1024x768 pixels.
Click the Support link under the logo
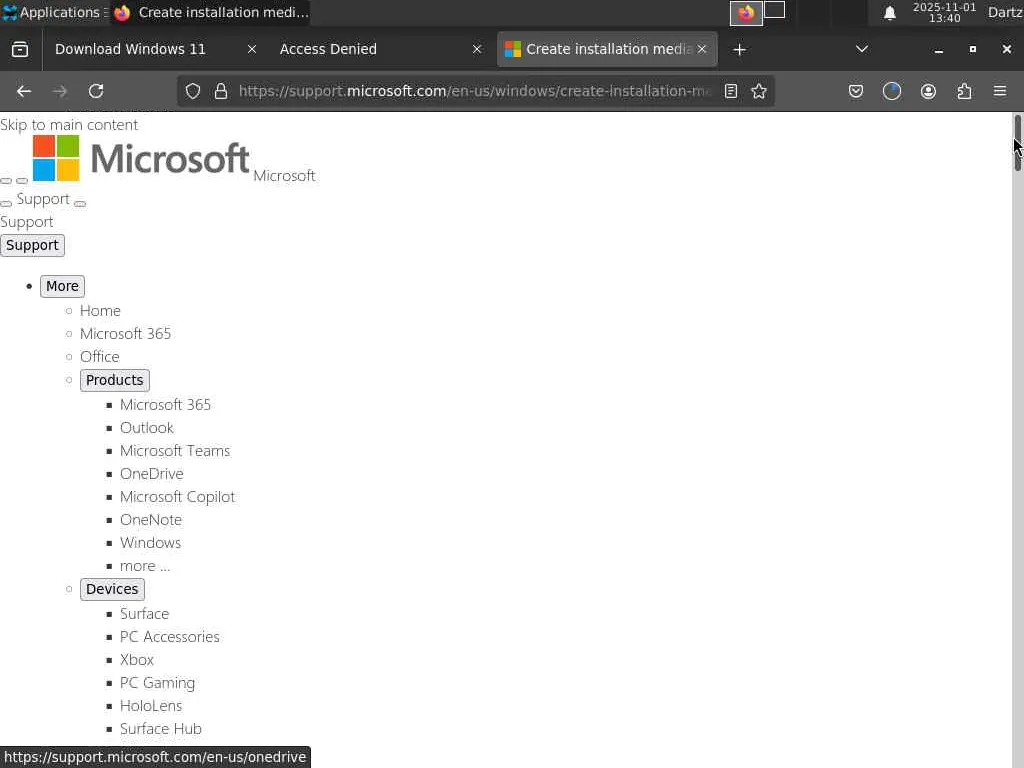[42, 199]
